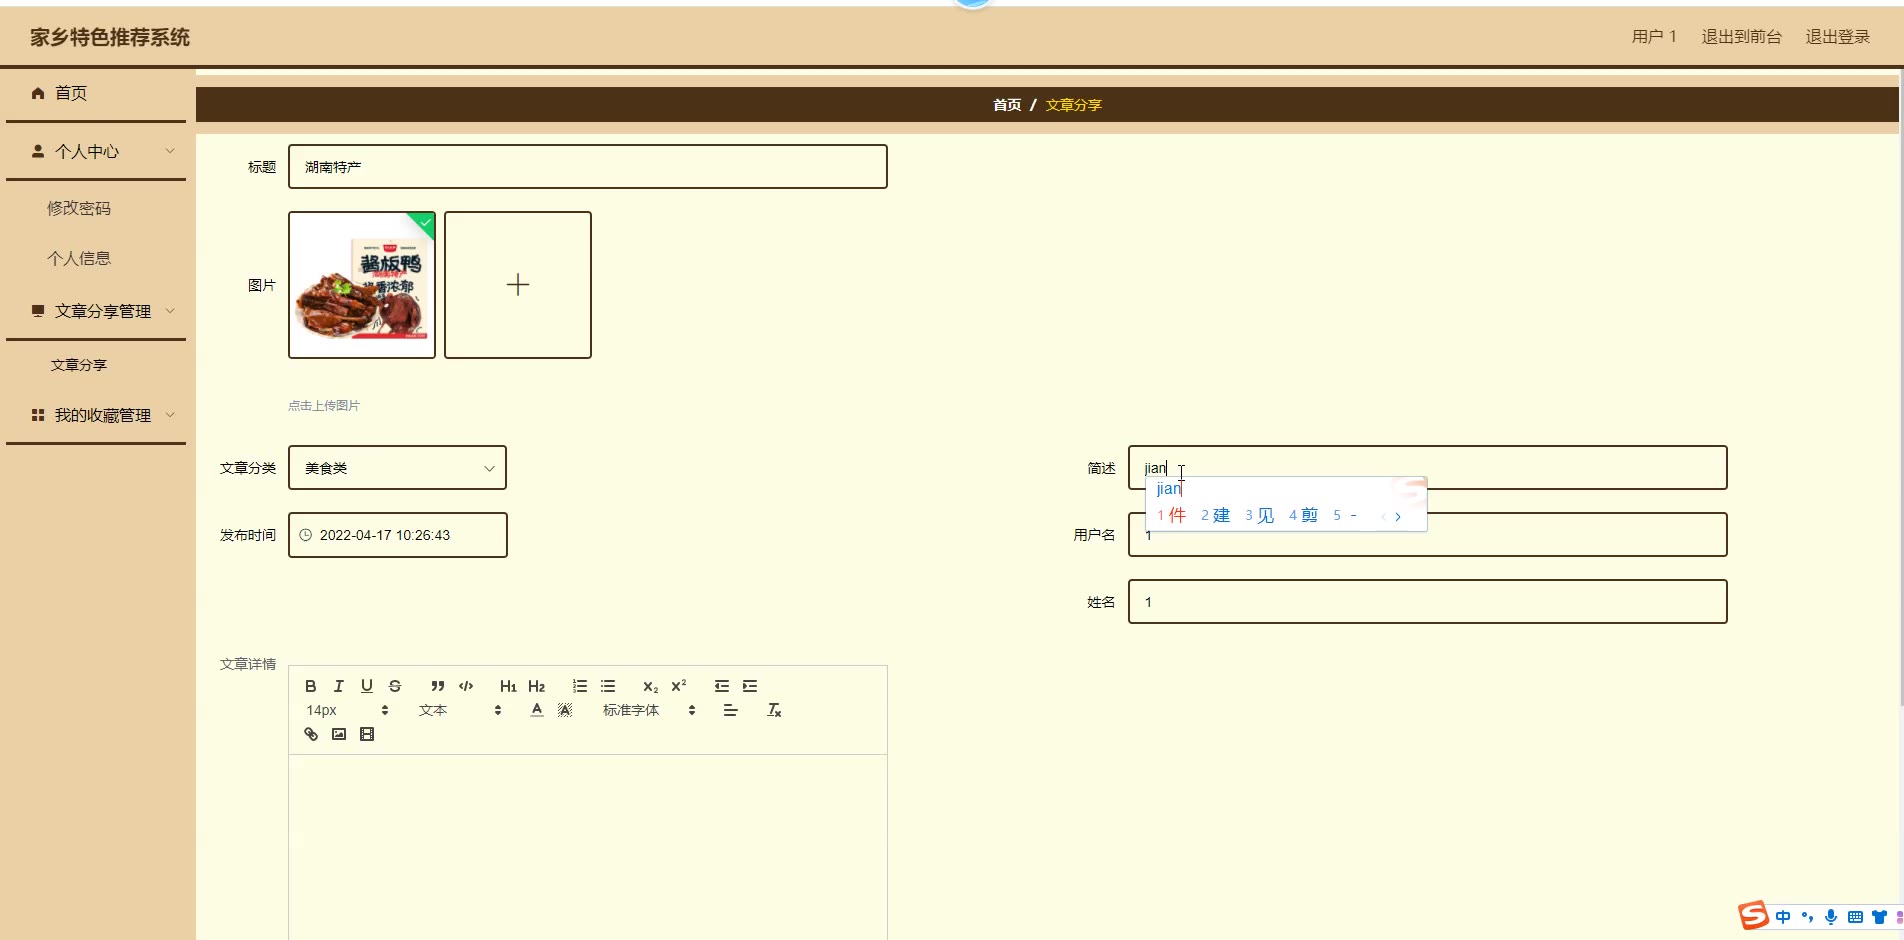Click the 用户 1 header label
Screen dimensions: 1904x940
pos(1654,37)
